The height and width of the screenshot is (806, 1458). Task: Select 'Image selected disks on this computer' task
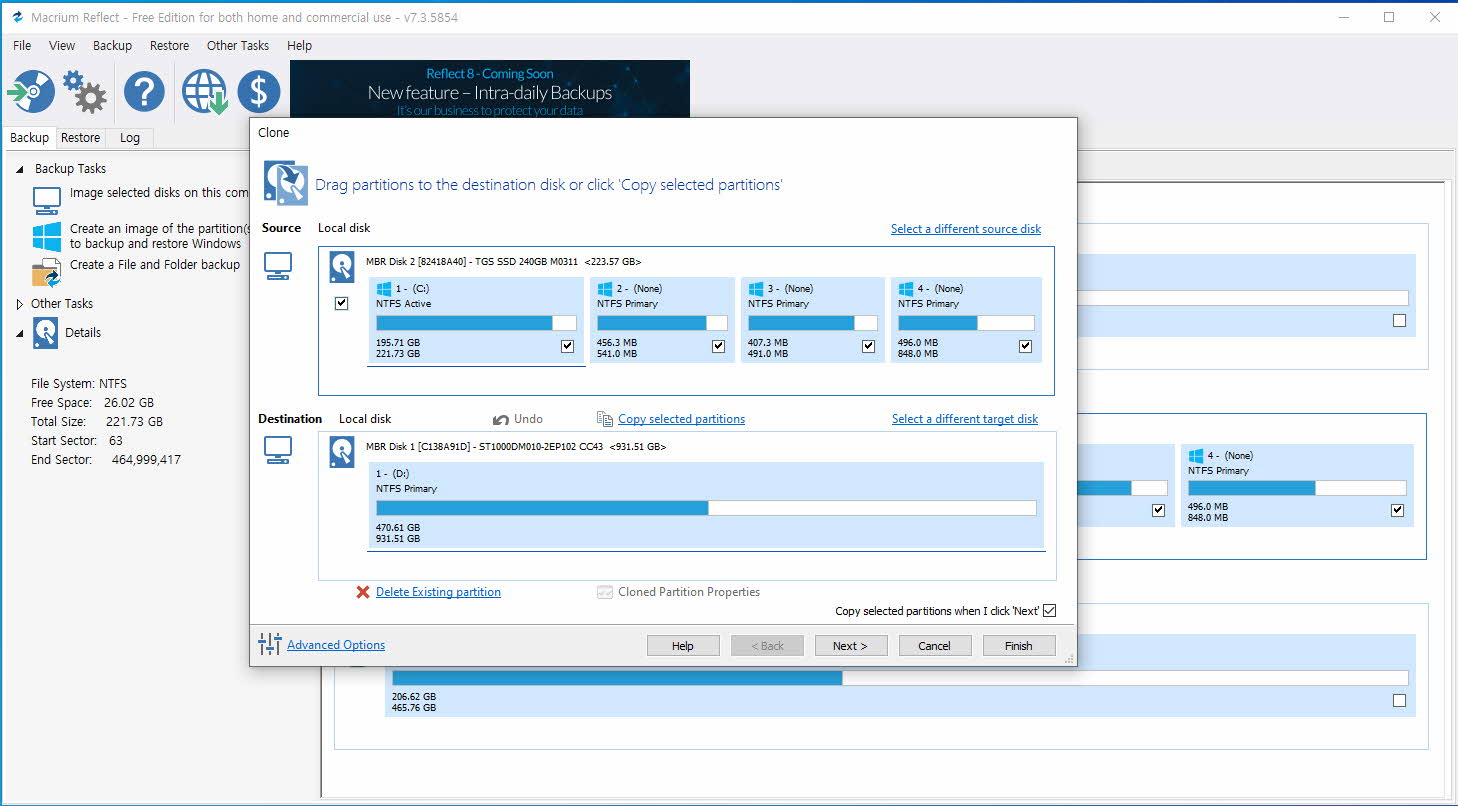coord(159,193)
